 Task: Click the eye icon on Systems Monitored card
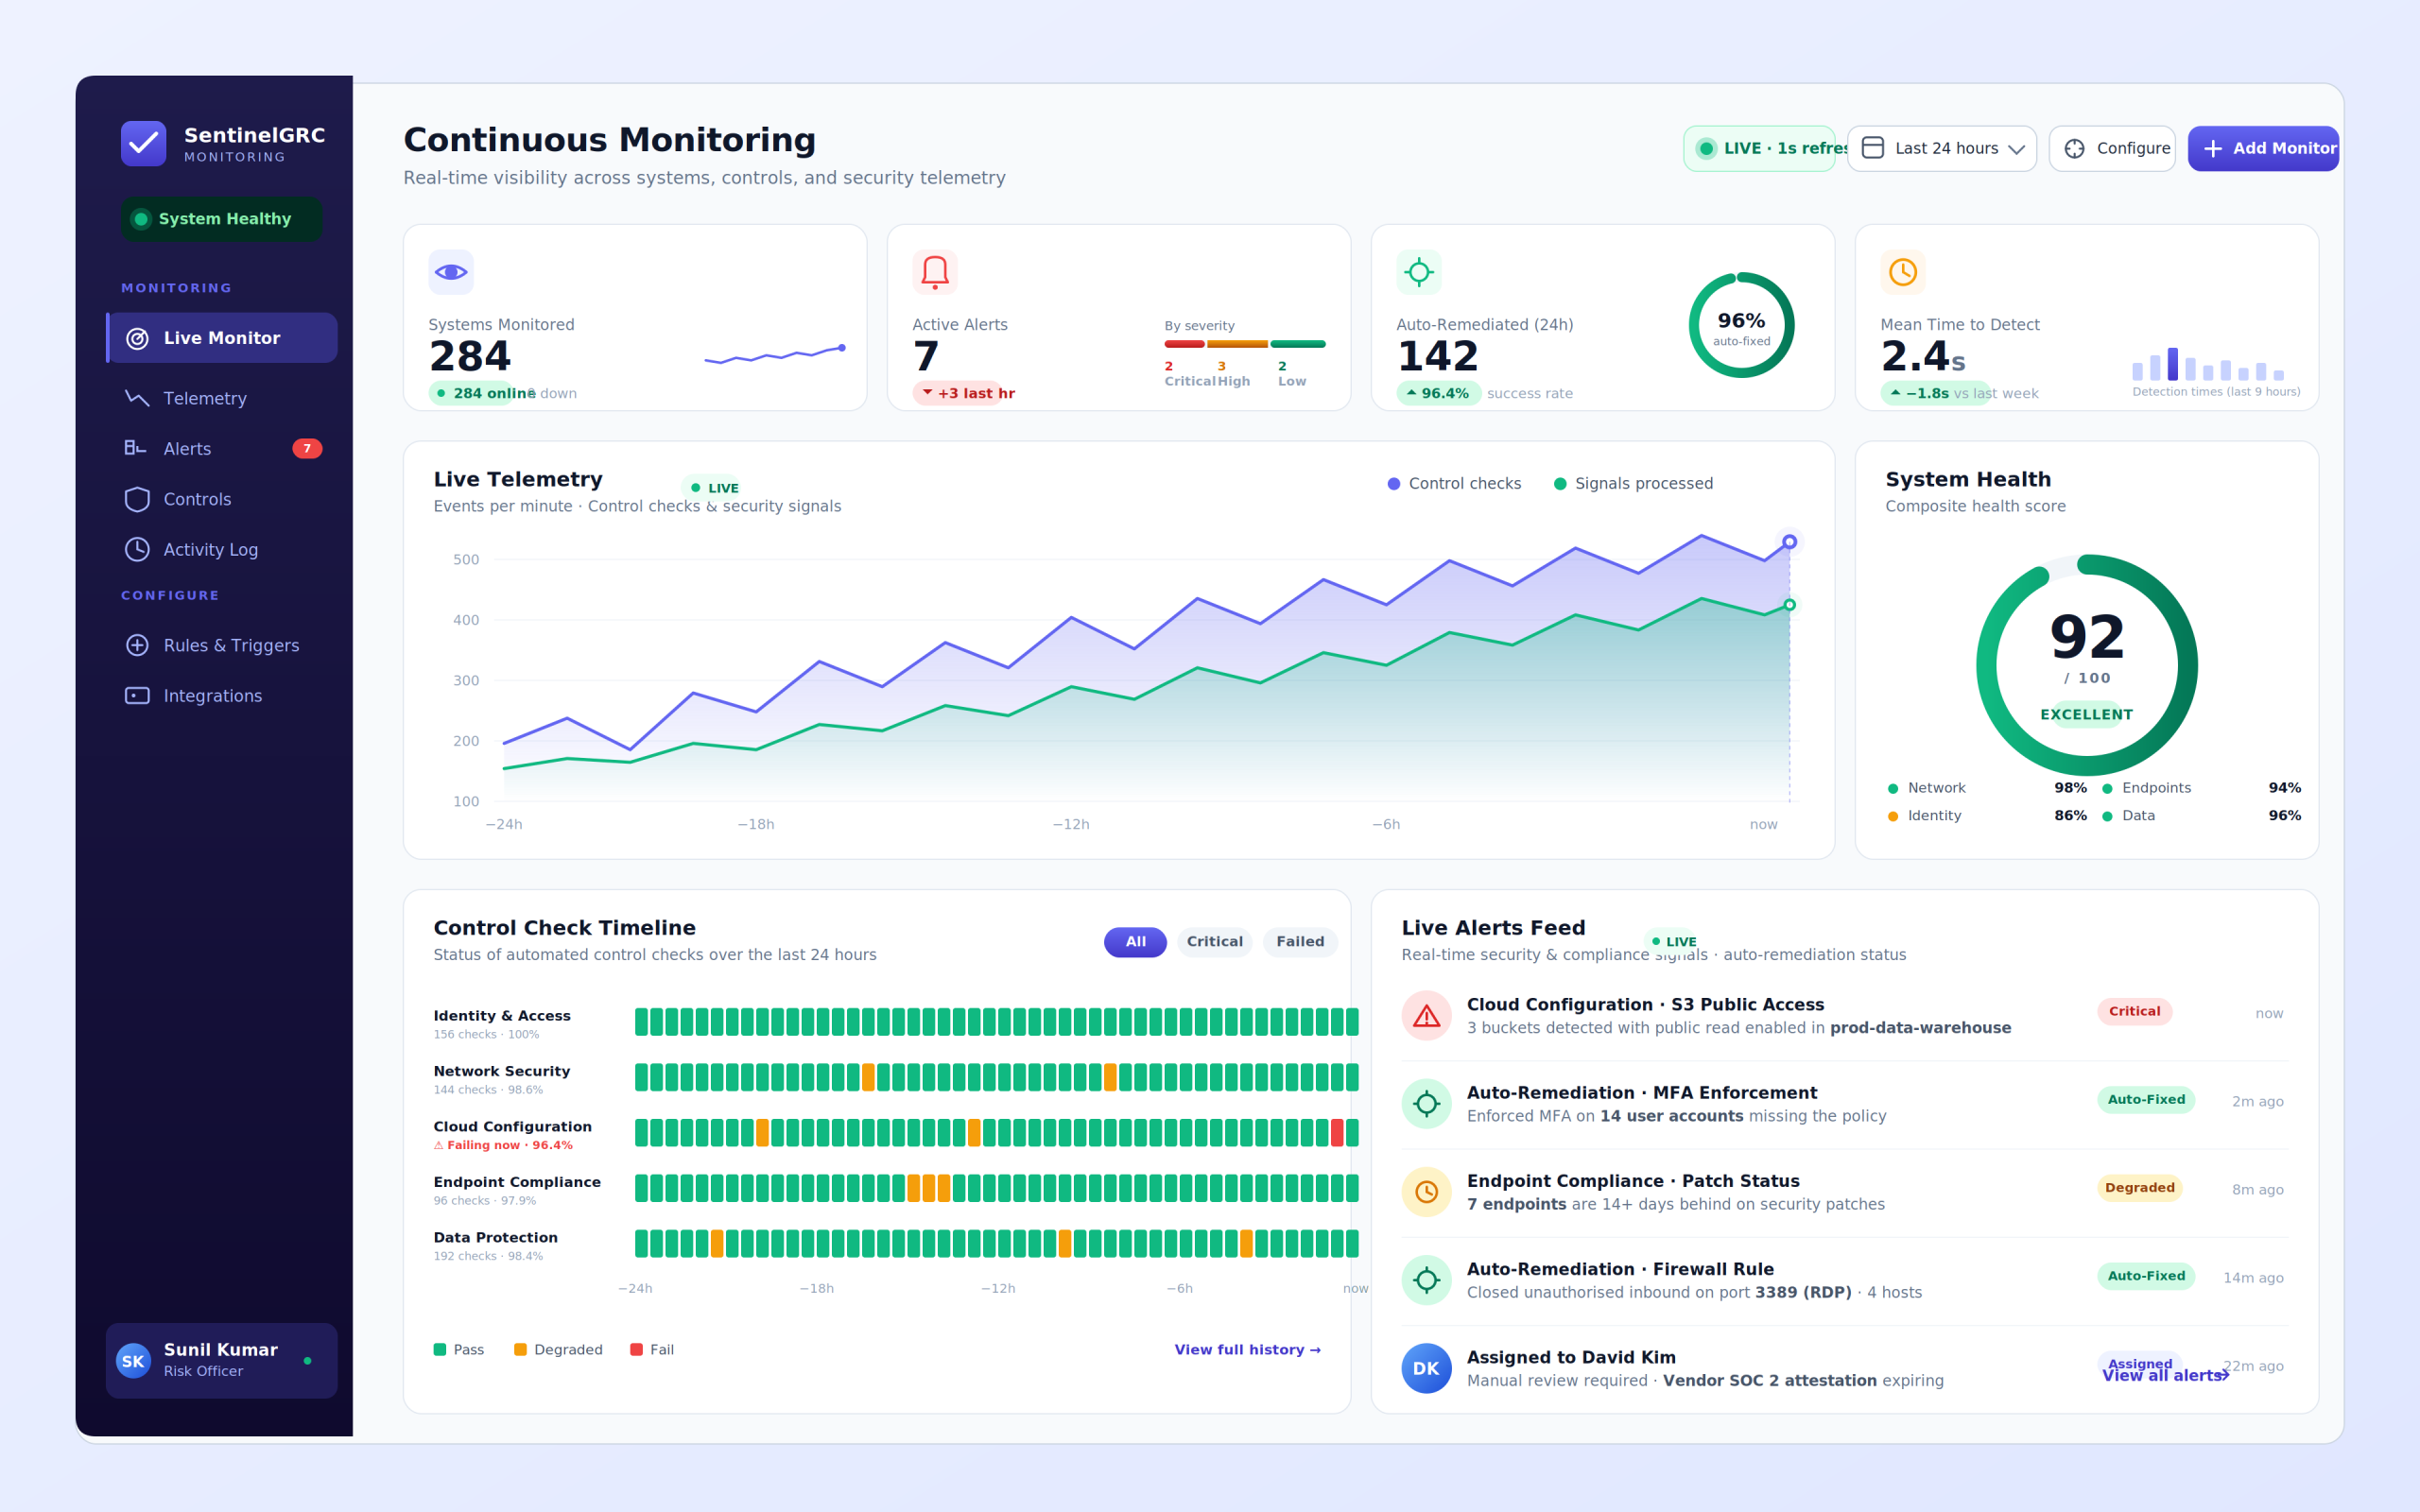(x=451, y=272)
